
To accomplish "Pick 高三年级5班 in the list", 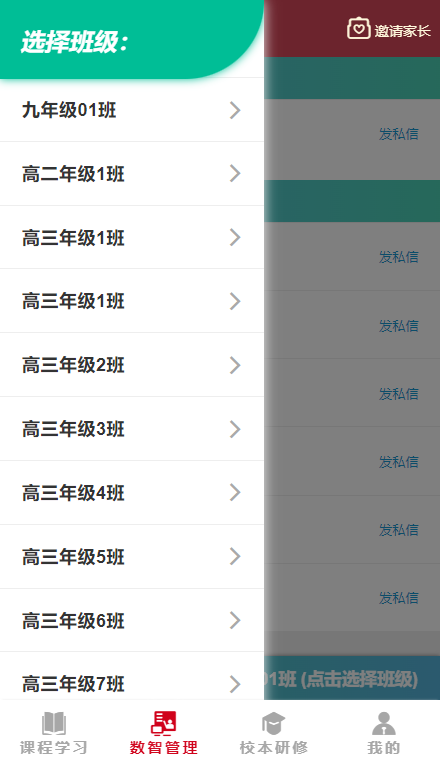I will 132,557.
